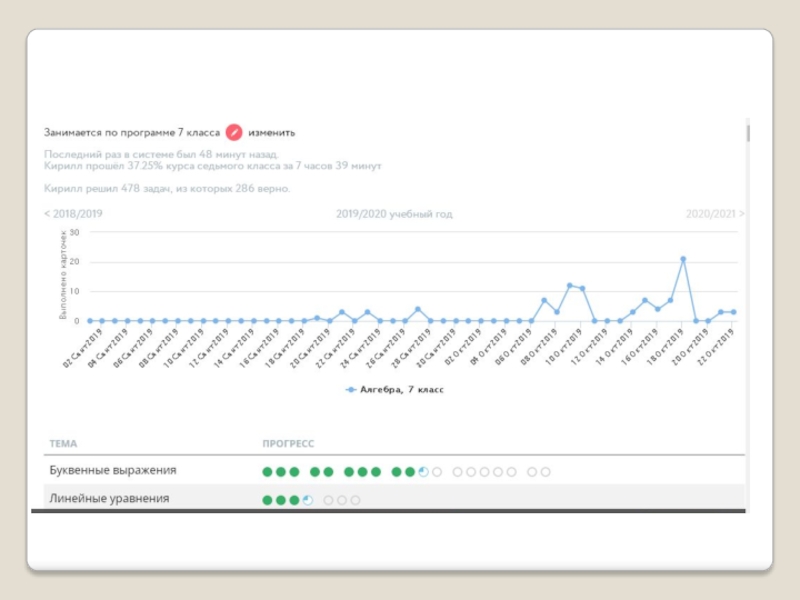
Task: Go to next year '2020/2021 >'
Action: (715, 214)
